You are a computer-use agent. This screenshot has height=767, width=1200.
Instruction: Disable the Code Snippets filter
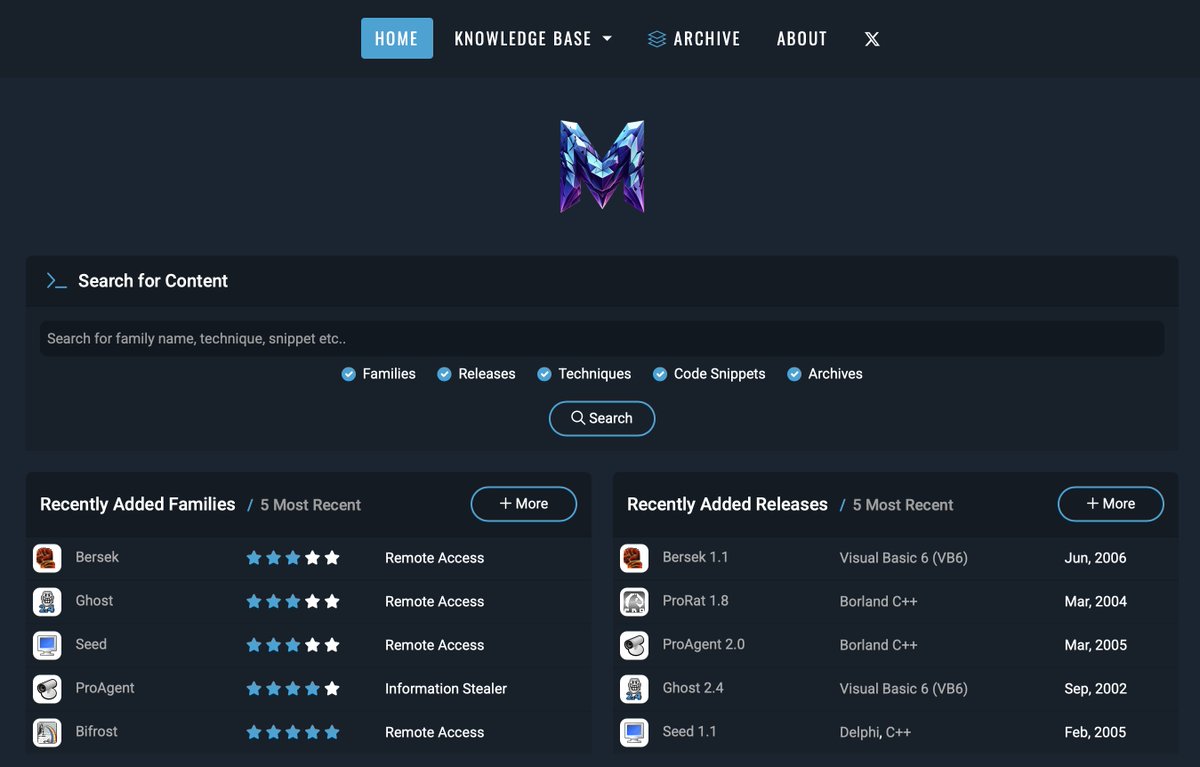660,373
